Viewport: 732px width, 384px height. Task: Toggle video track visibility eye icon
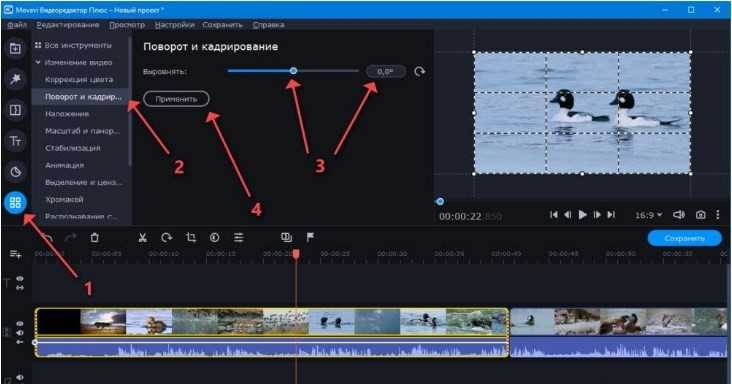coord(20,323)
